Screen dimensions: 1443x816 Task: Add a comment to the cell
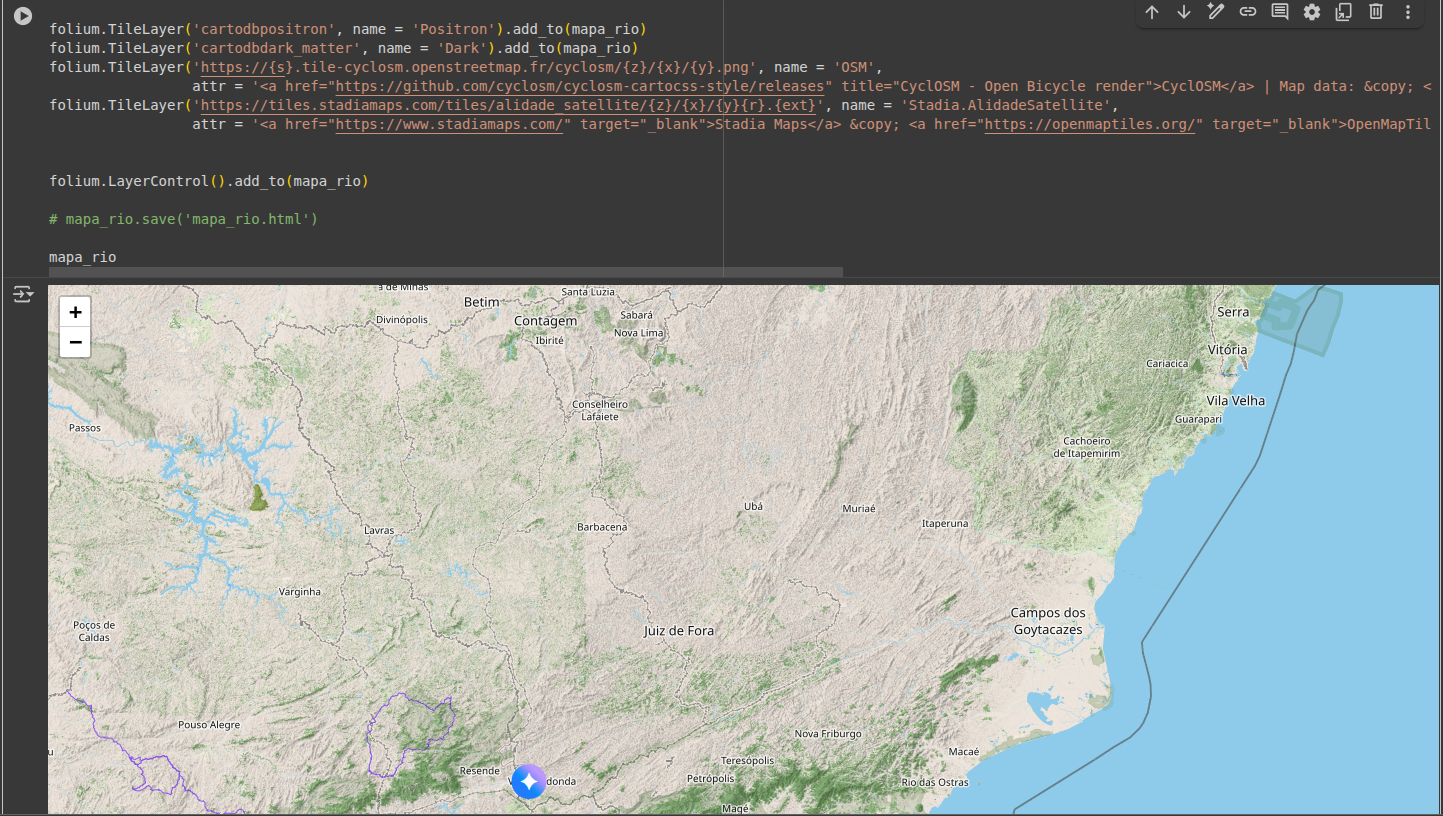pyautogui.click(x=1280, y=12)
